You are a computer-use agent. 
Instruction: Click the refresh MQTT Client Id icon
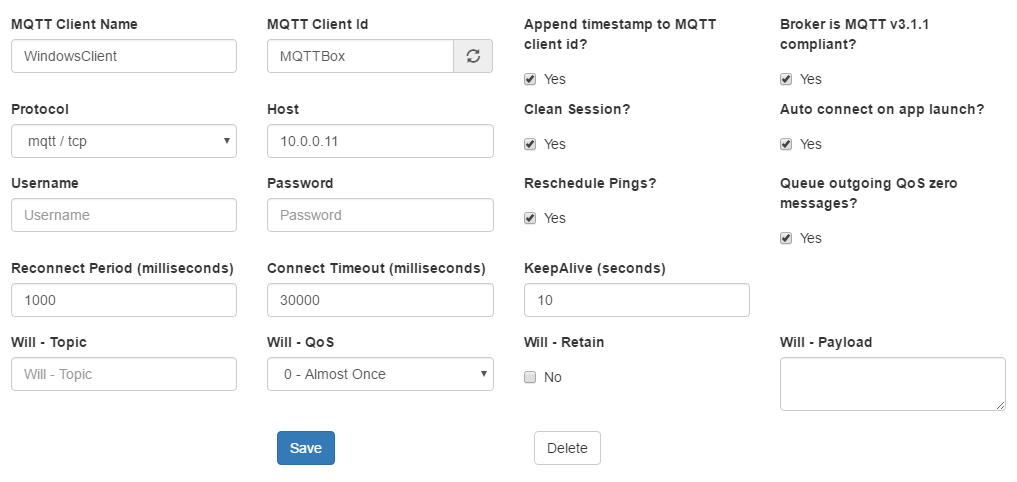pos(473,56)
